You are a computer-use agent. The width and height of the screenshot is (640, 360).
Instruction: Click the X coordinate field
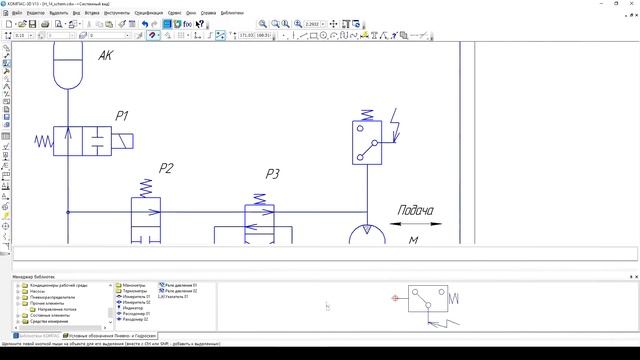(x=246, y=36)
